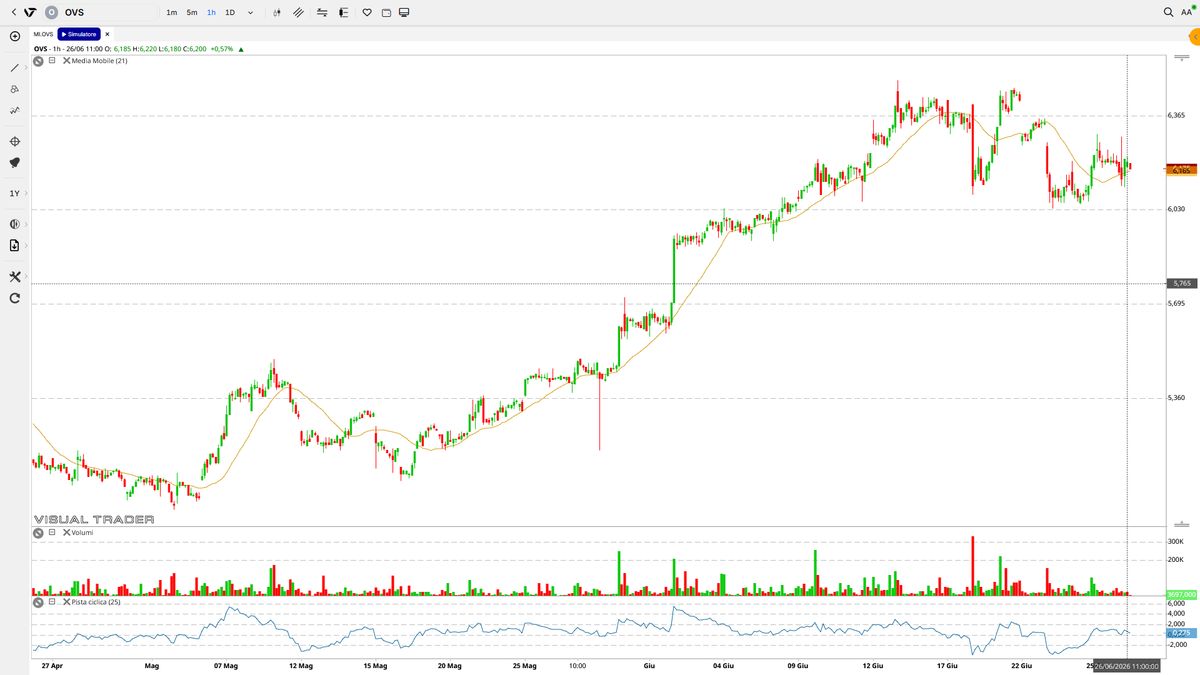The image size is (1200, 675).
Task: Select the 5m timeframe
Action: pyautogui.click(x=192, y=12)
